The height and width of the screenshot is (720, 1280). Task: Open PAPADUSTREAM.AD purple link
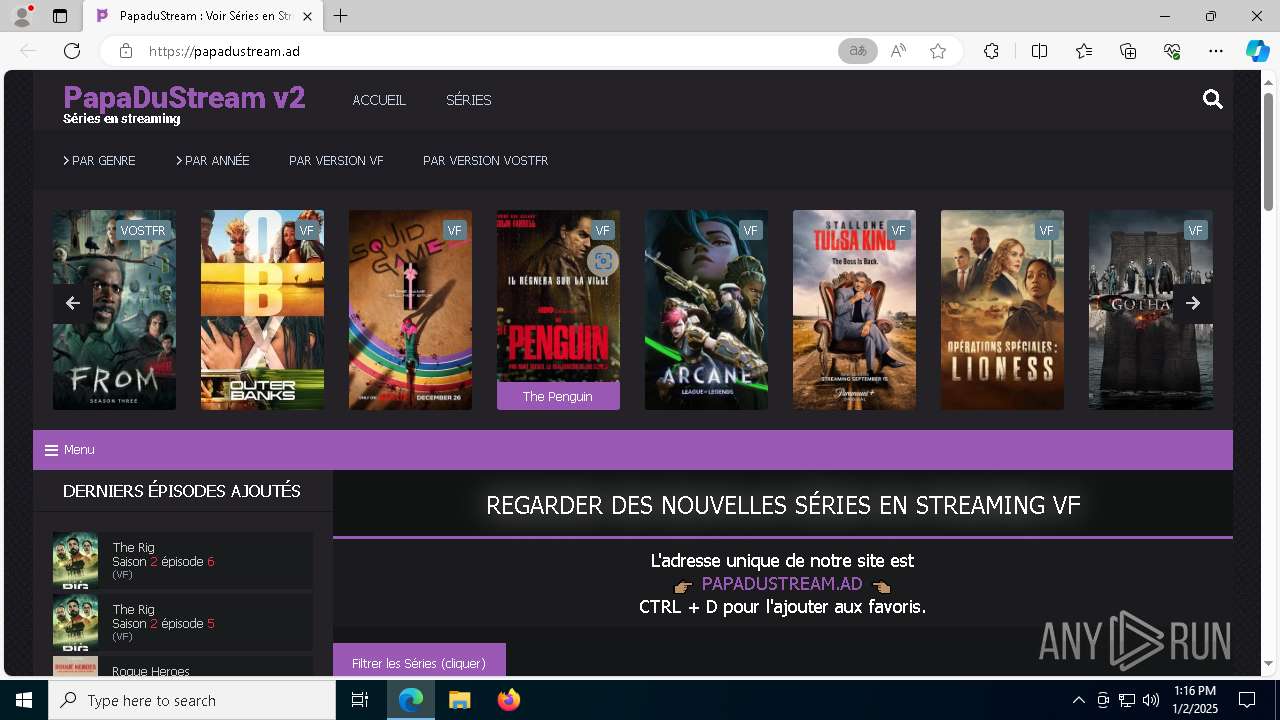782,584
